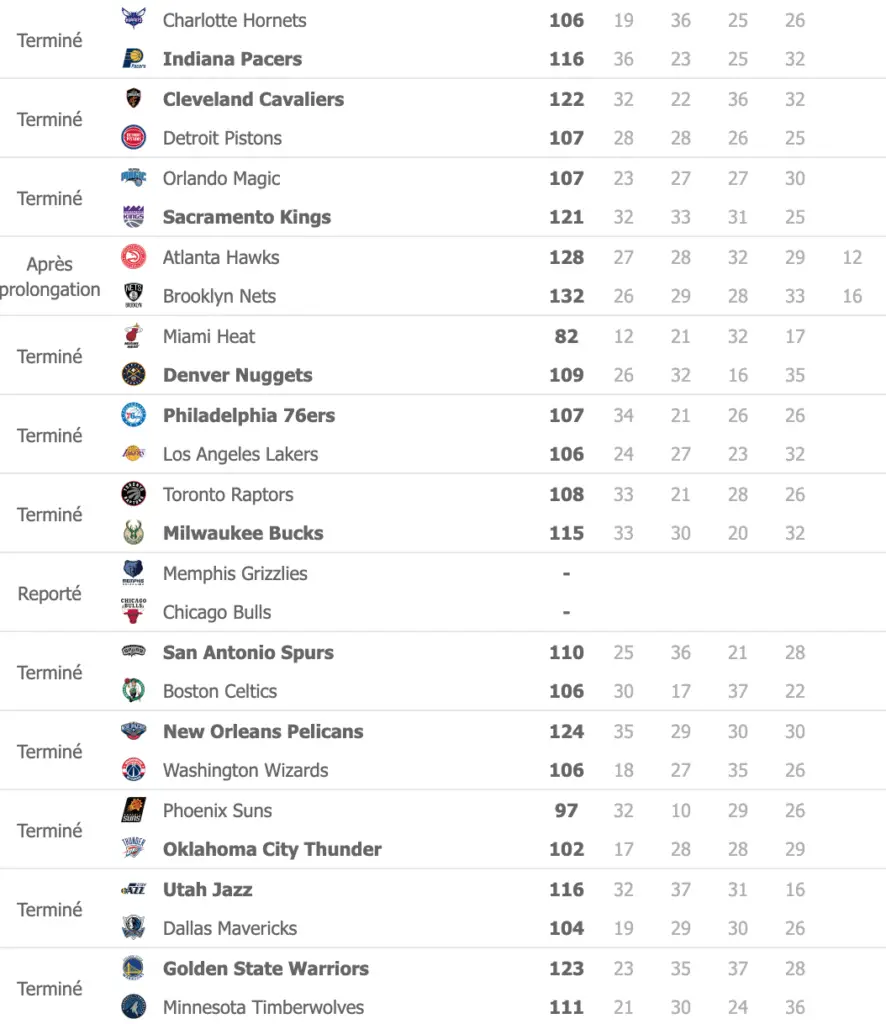Click the Chicago Bulls team logo
The image size is (886, 1024).
(x=133, y=612)
